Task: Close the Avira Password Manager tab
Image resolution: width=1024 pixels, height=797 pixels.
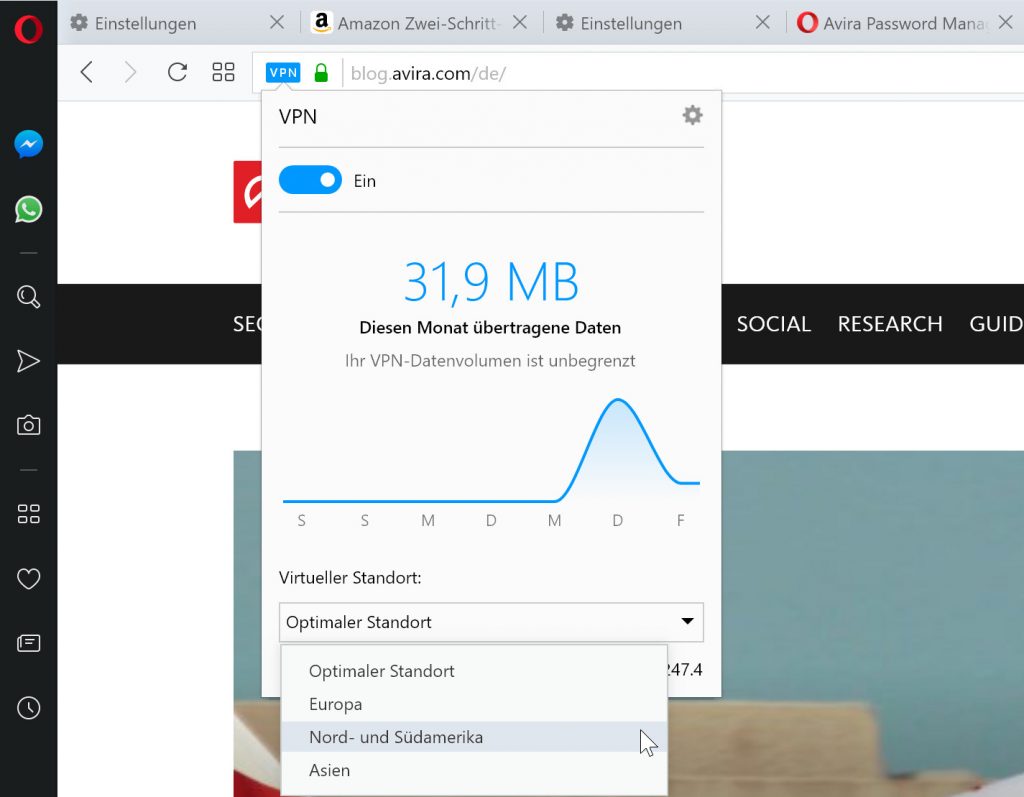Action: click(x=1006, y=23)
